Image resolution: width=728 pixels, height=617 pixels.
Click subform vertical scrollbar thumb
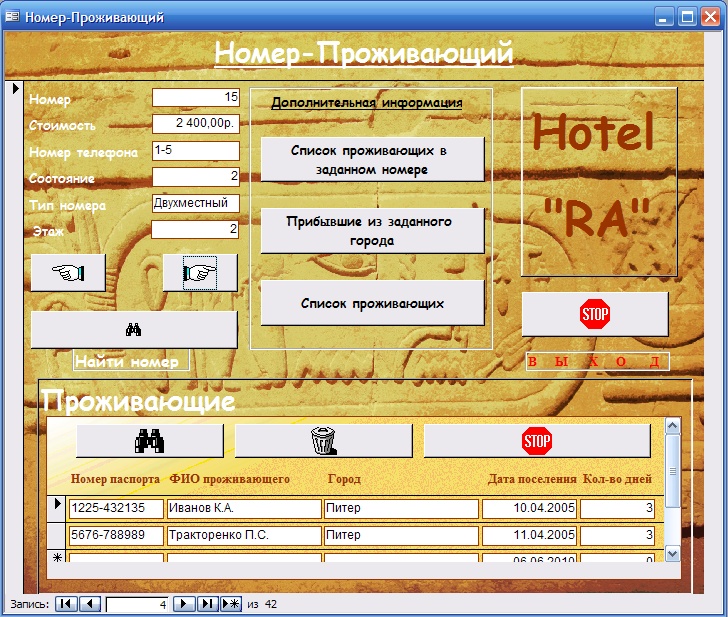click(672, 471)
